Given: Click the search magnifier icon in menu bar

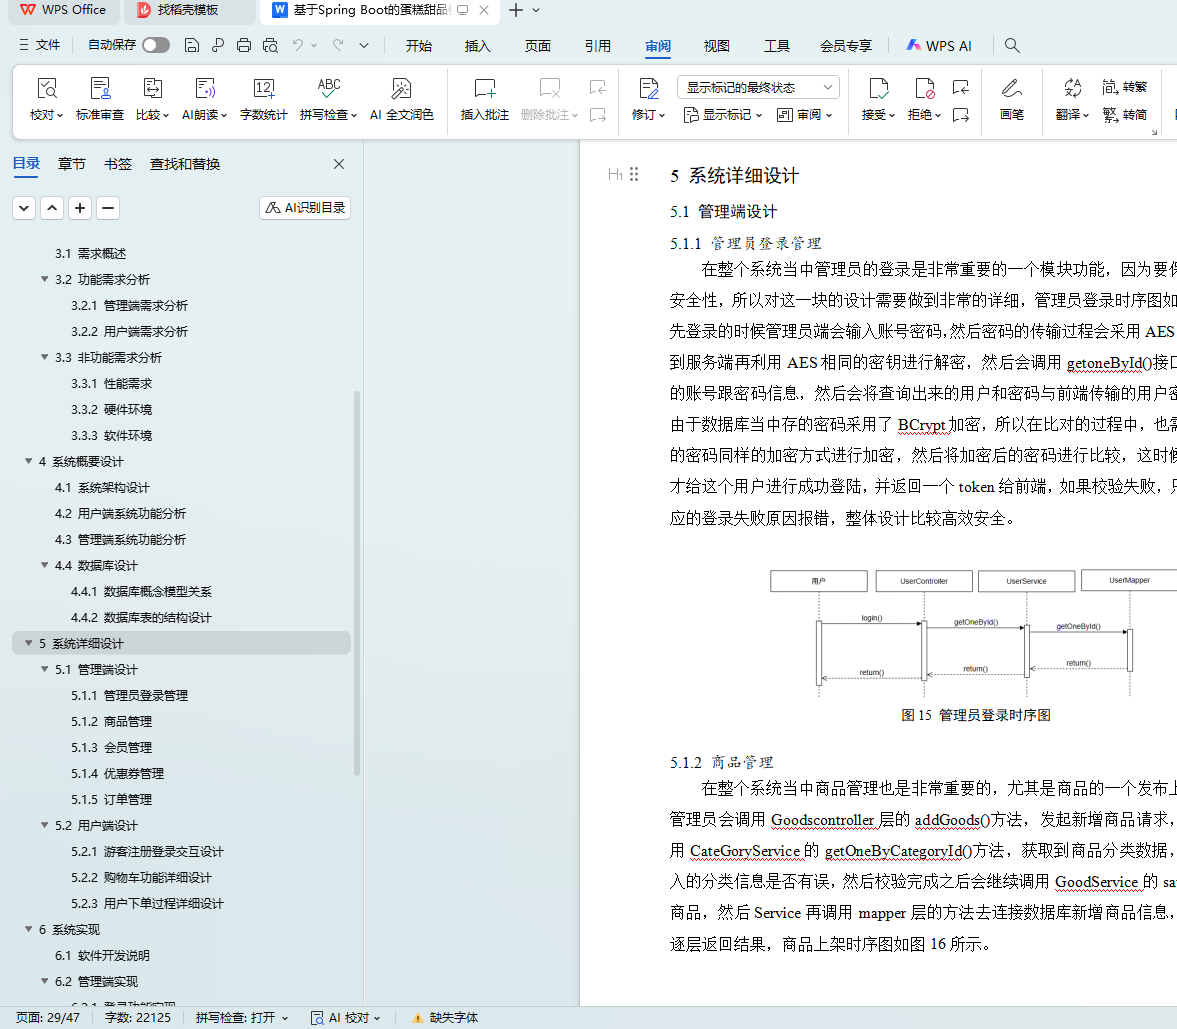Looking at the screenshot, I should point(1012,46).
